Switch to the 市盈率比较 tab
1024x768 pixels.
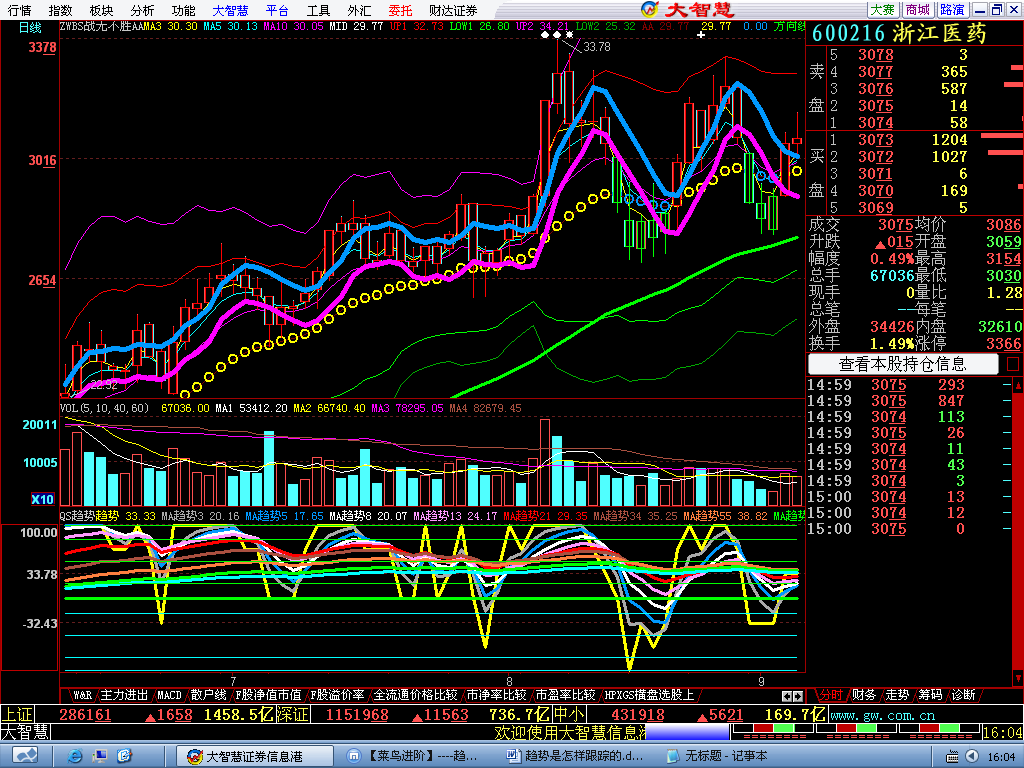[x=566, y=695]
